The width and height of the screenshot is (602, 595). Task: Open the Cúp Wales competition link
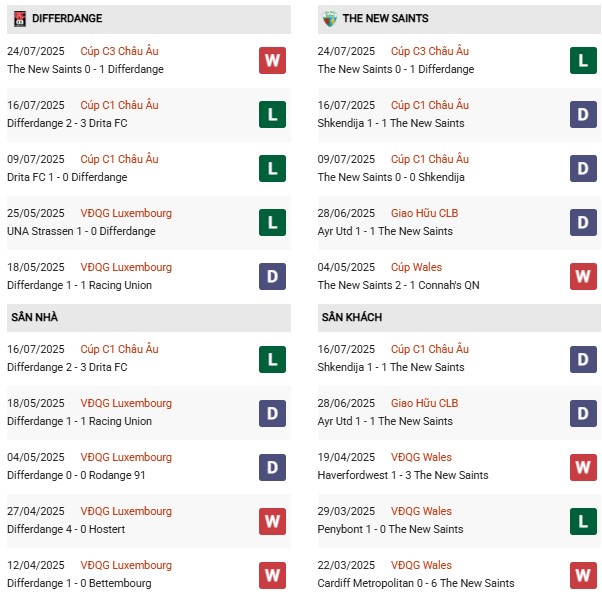click(415, 267)
